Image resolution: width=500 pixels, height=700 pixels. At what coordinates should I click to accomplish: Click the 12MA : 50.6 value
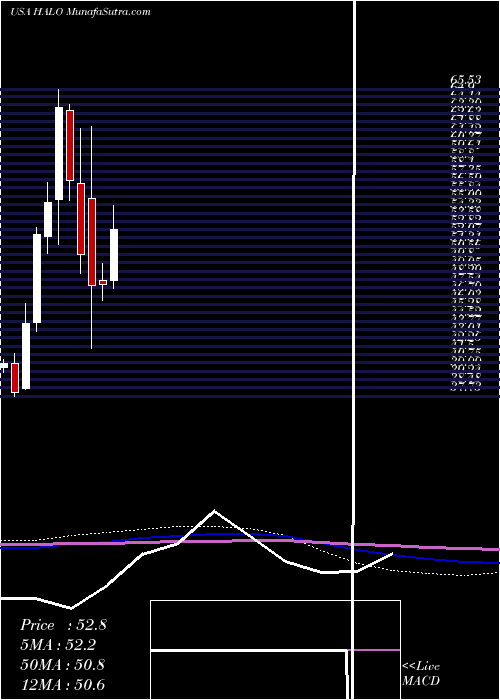(63, 684)
